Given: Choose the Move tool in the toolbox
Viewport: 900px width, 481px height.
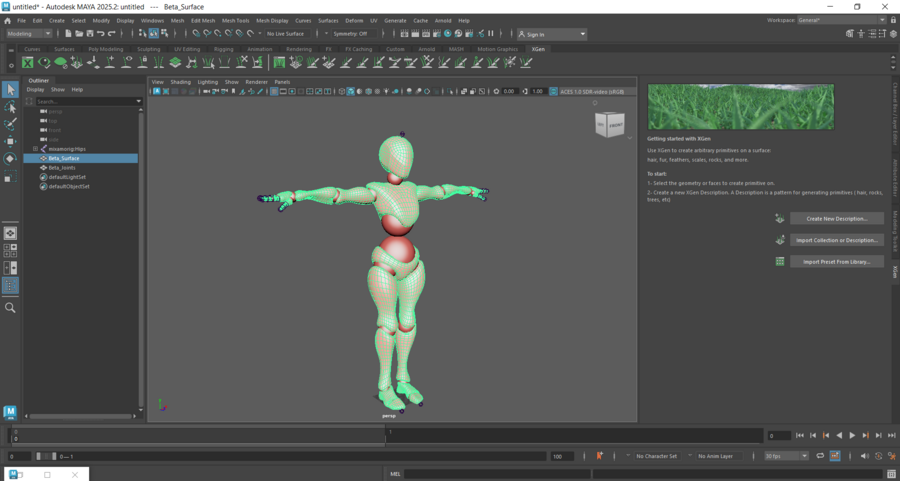Looking at the screenshot, I should tap(10, 141).
